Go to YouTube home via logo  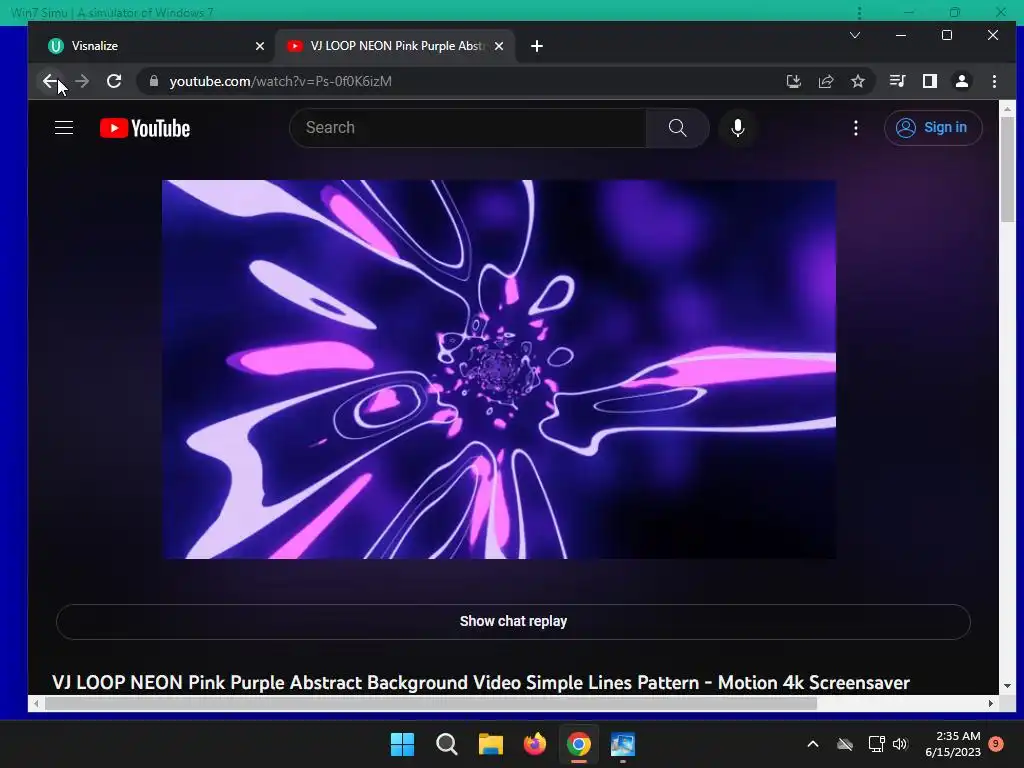point(145,128)
